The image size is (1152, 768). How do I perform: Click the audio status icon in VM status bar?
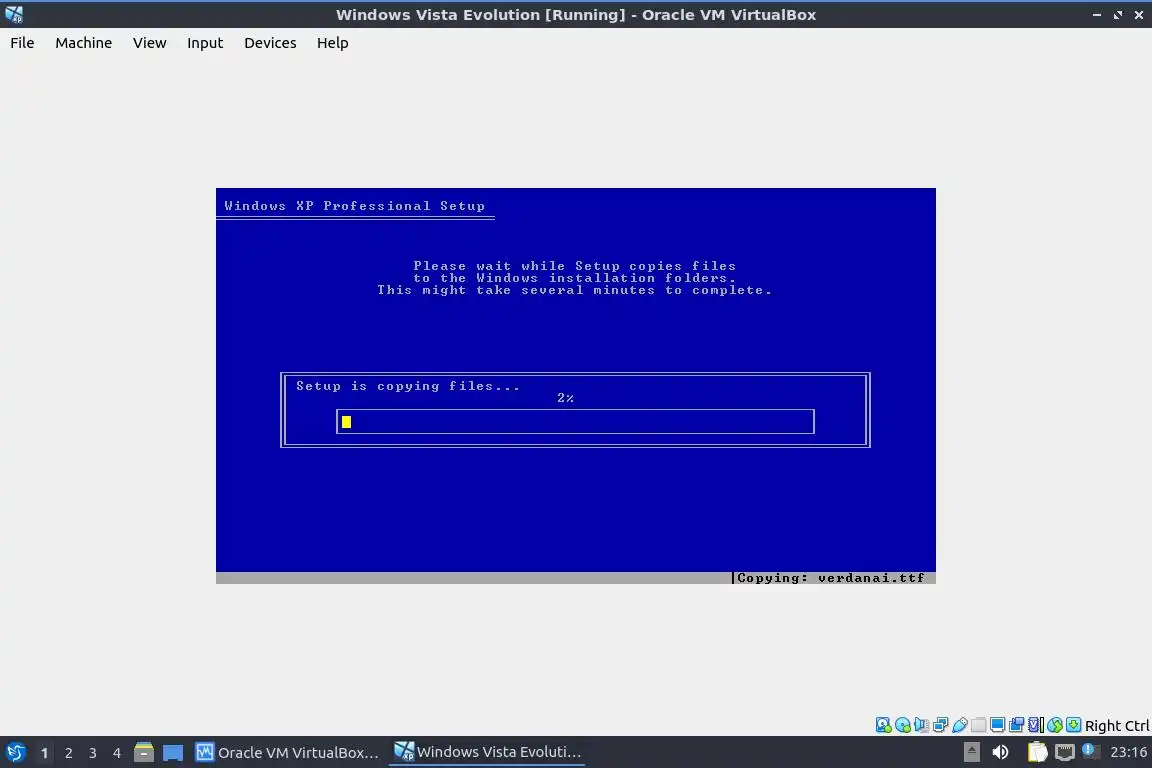[x=921, y=725]
